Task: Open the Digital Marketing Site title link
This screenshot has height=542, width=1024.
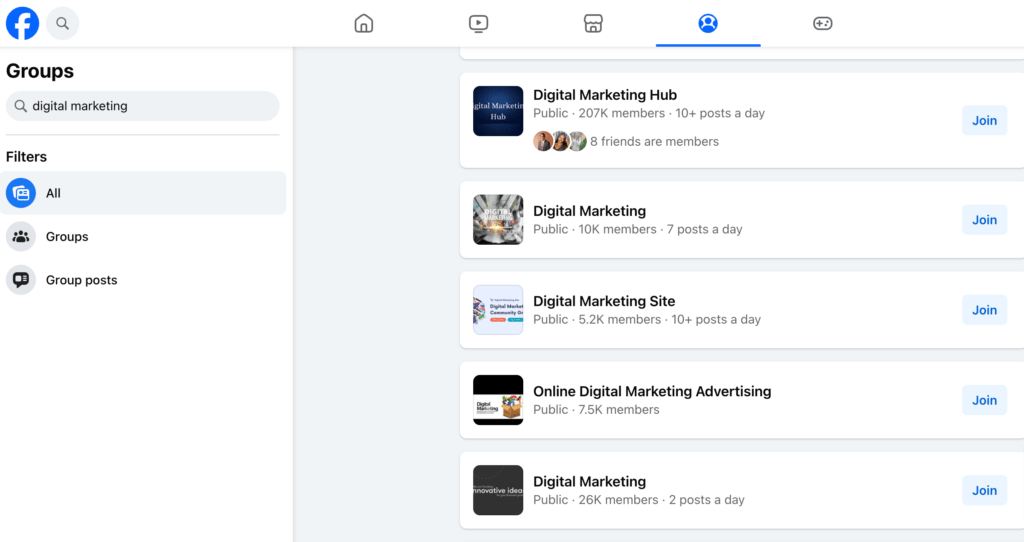Action: (x=604, y=301)
